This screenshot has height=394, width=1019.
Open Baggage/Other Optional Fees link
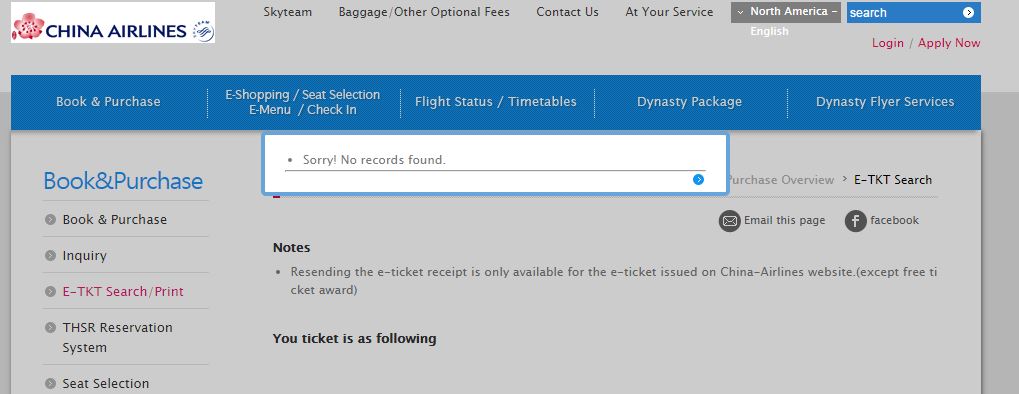[x=424, y=12]
